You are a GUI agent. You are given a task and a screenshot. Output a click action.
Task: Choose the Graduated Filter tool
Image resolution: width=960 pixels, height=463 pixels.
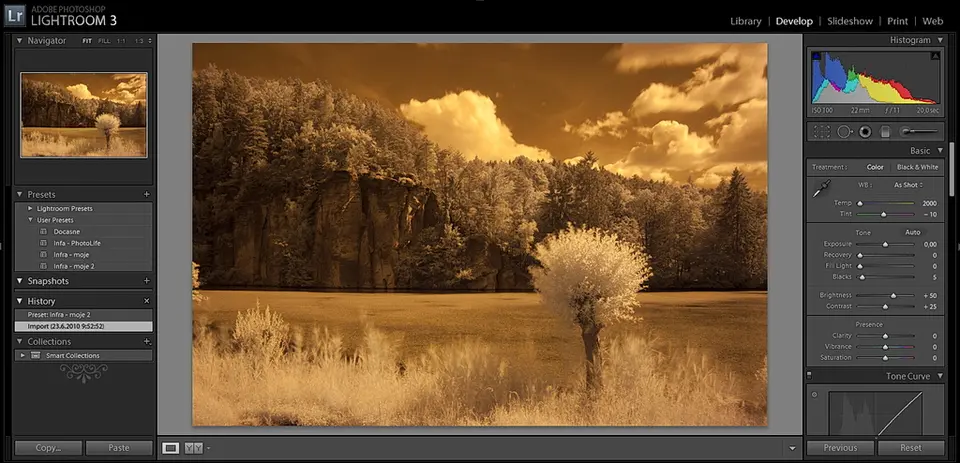pyautogui.click(x=885, y=131)
